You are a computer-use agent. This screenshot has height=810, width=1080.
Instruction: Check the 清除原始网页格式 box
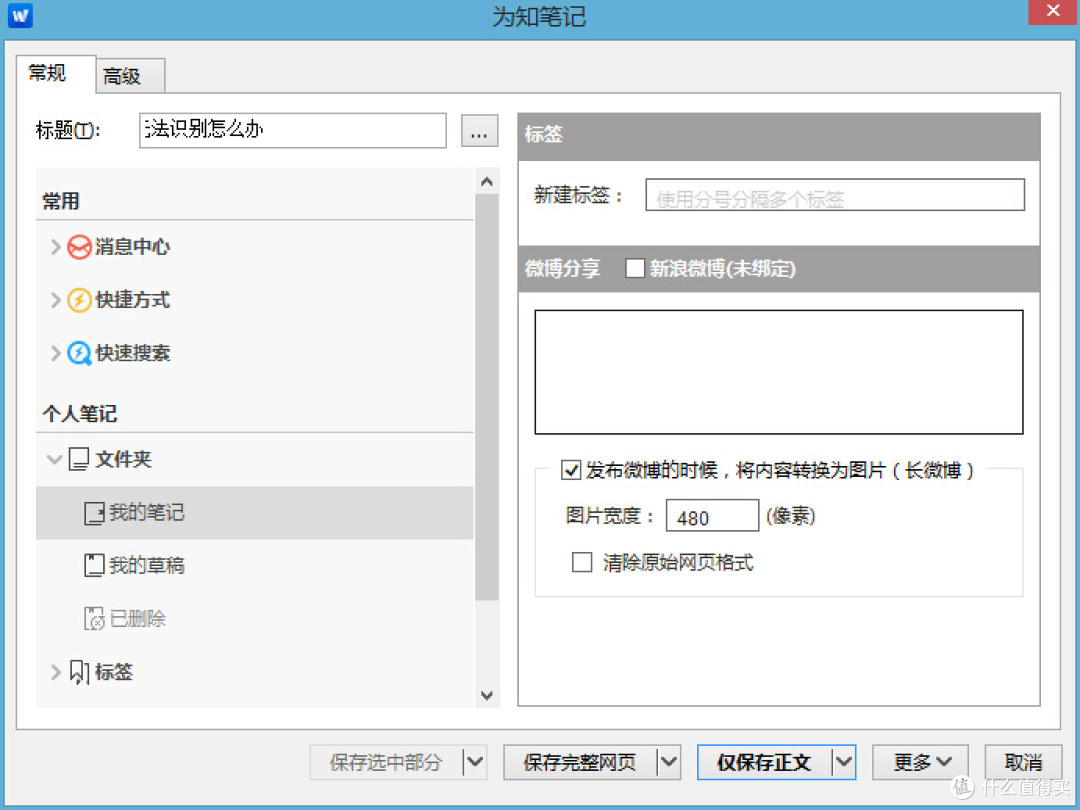[582, 563]
